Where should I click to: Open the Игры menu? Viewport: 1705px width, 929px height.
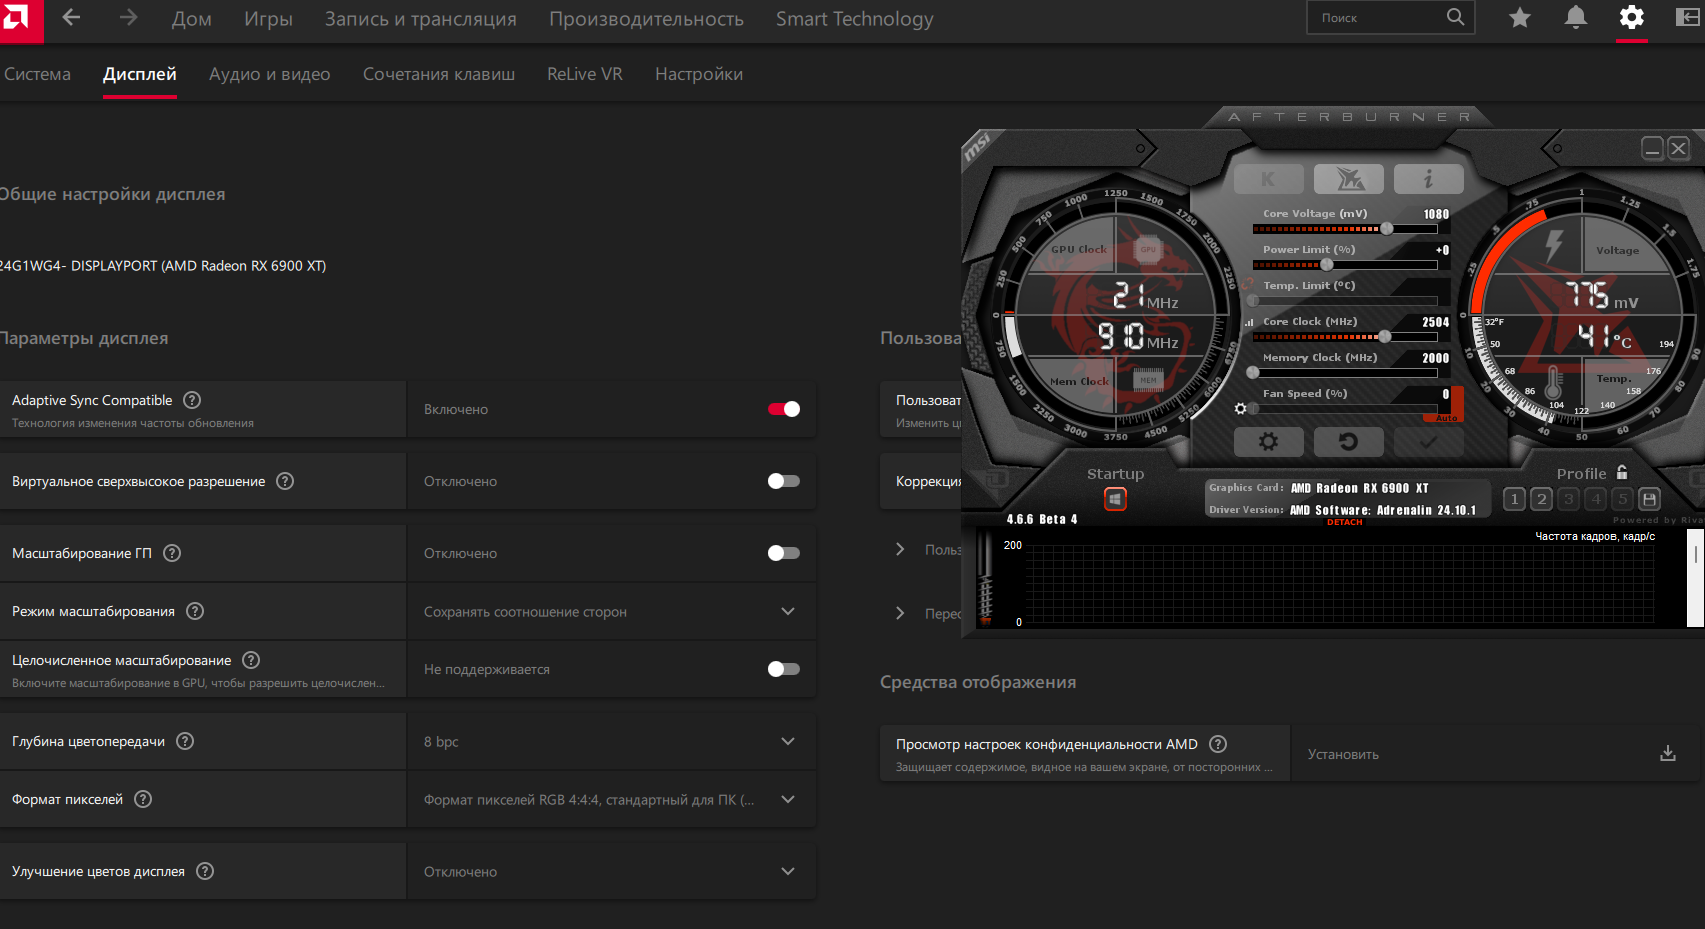click(x=268, y=19)
